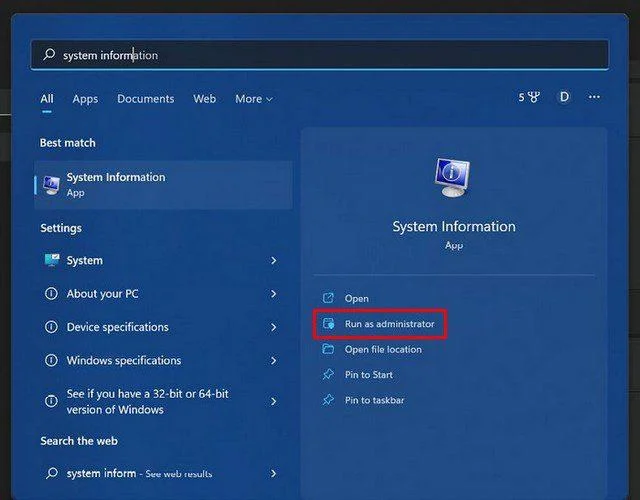Click the System Information app icon in Best match

(51, 185)
